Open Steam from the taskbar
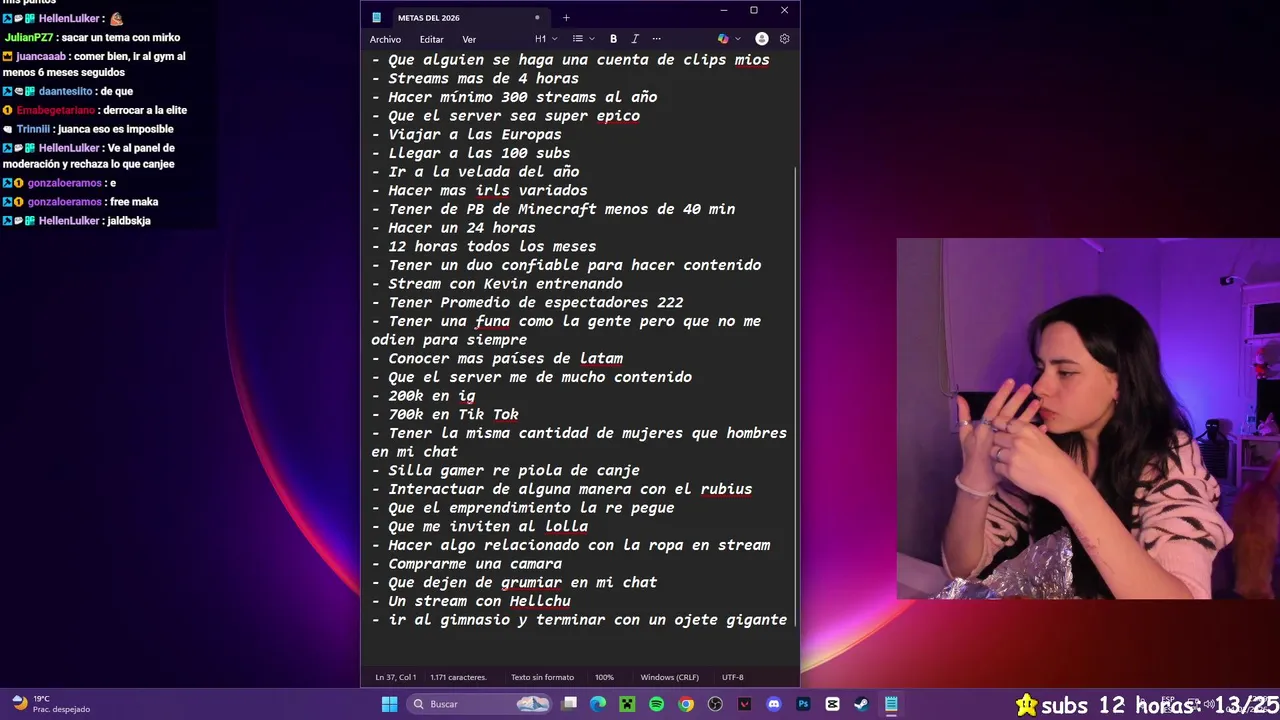The image size is (1280, 720). pyautogui.click(x=861, y=704)
